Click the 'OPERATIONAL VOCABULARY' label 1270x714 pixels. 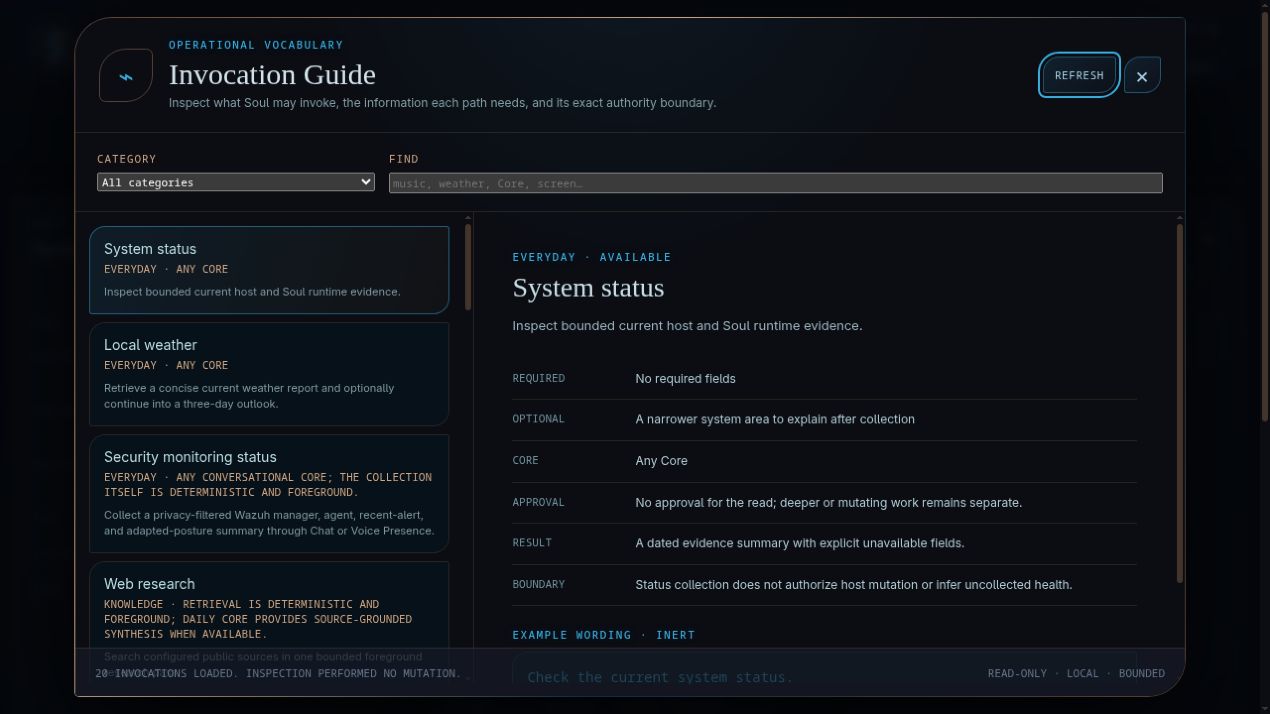point(256,45)
